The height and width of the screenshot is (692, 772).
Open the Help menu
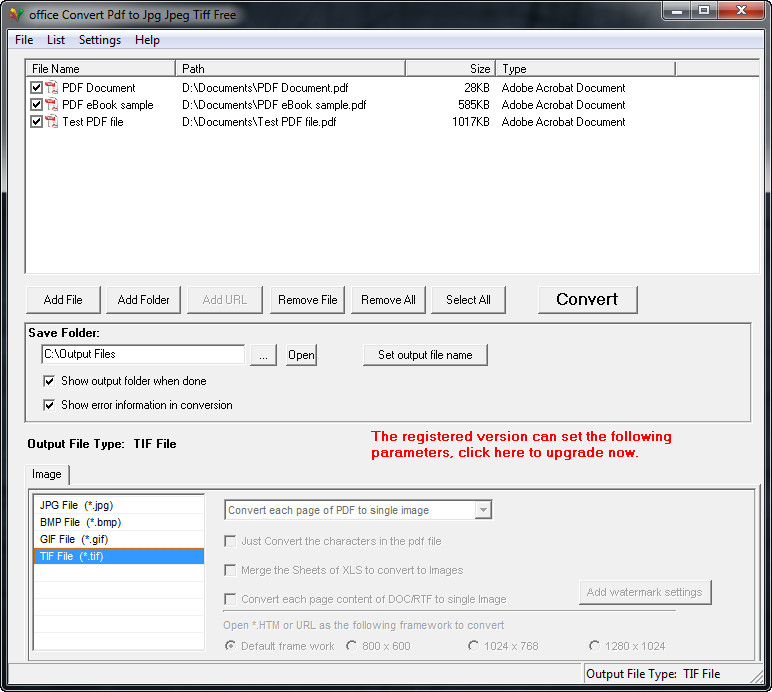point(147,40)
